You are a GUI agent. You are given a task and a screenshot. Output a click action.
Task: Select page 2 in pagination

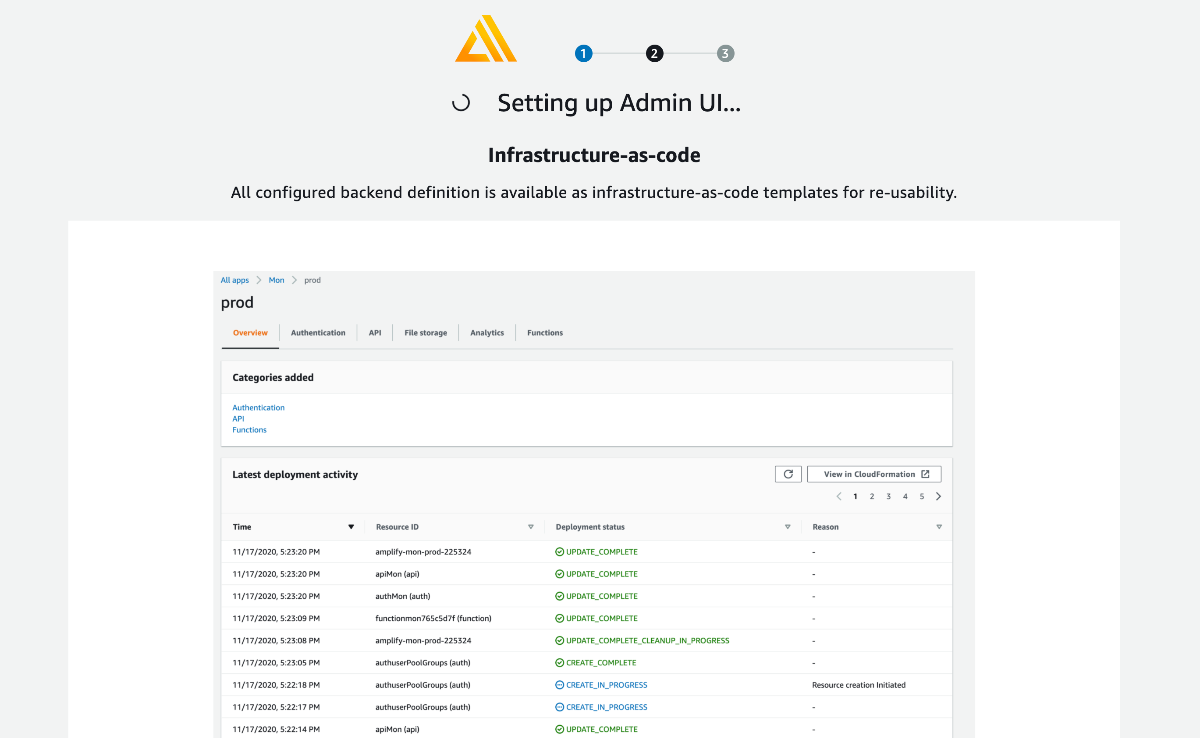point(872,496)
